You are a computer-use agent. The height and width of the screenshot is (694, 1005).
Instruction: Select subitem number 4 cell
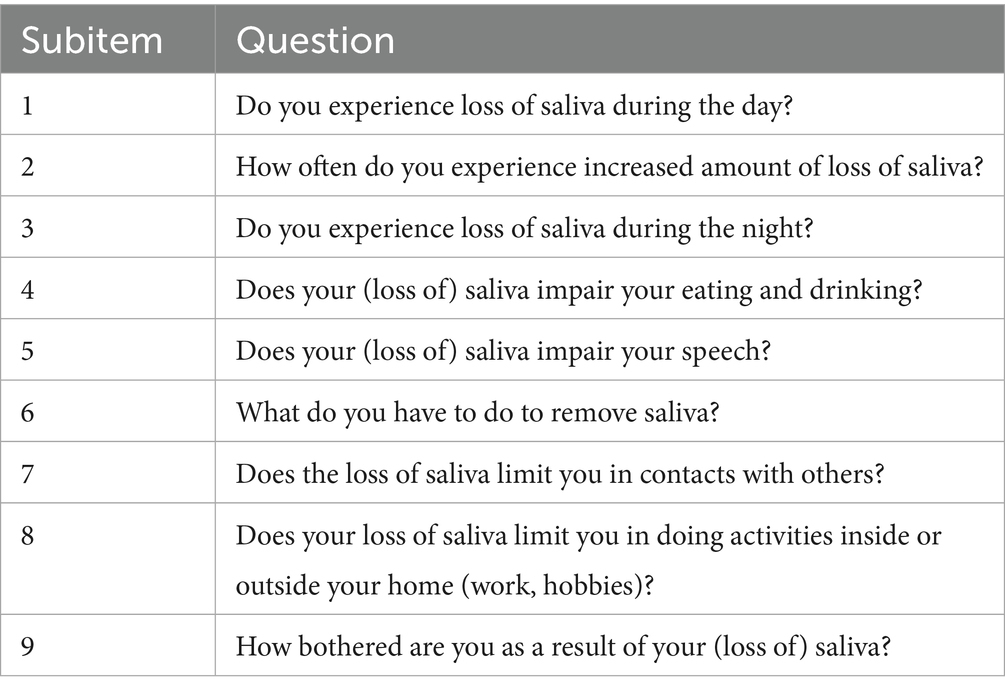[x=29, y=289]
